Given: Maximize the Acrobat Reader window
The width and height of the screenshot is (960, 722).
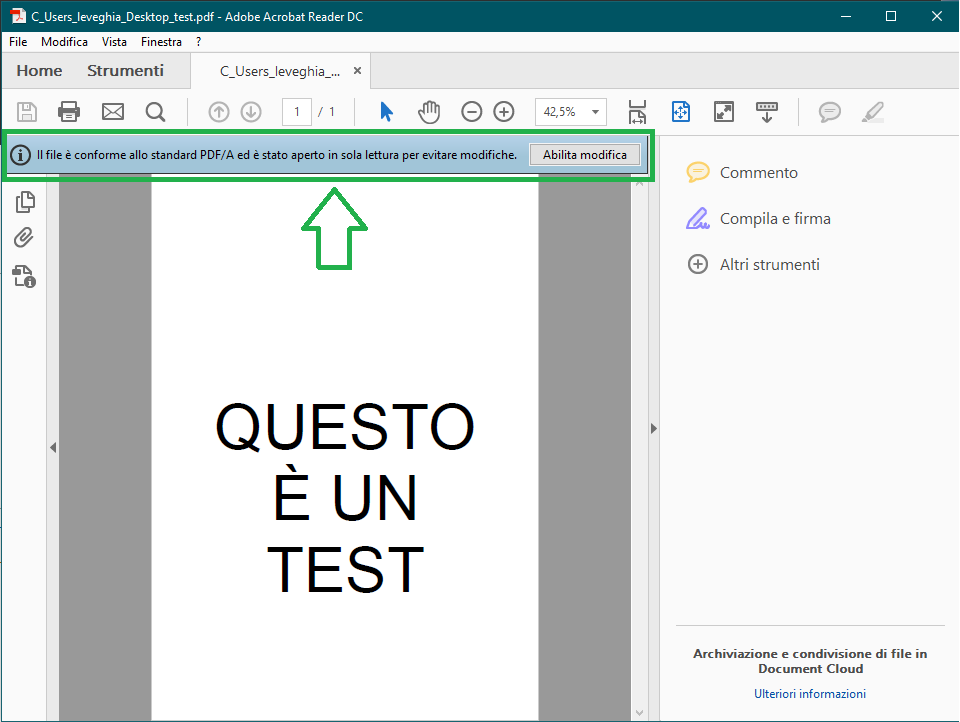Looking at the screenshot, I should point(891,17).
